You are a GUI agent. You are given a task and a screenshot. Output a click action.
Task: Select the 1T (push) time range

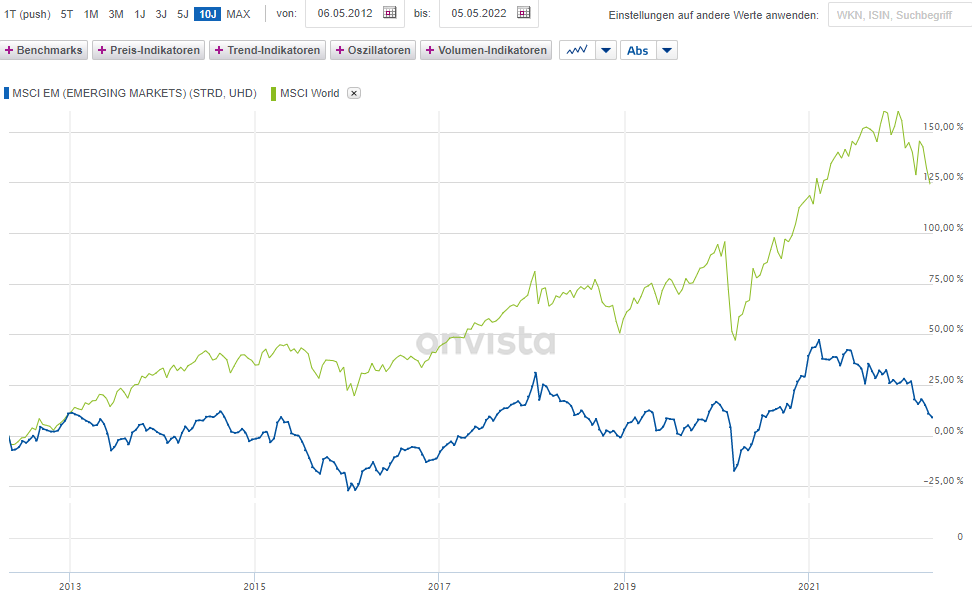point(27,14)
